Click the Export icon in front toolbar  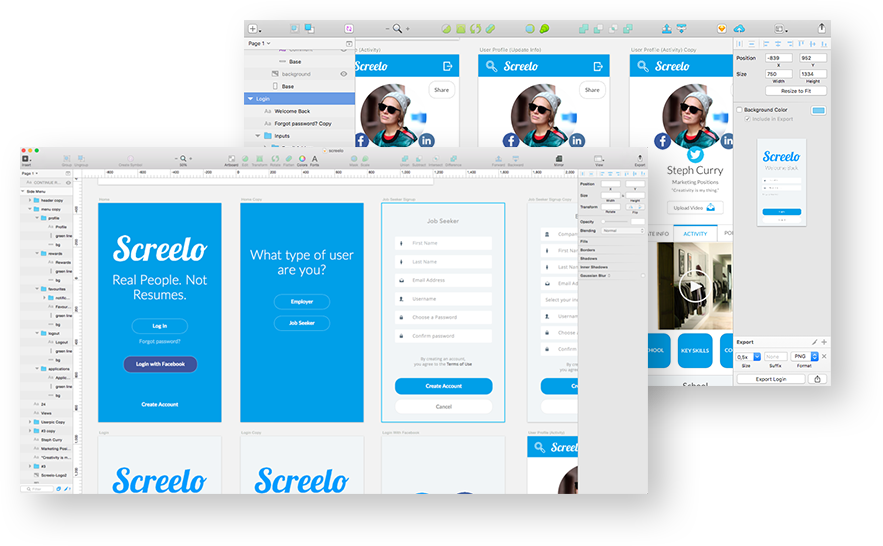(x=640, y=160)
